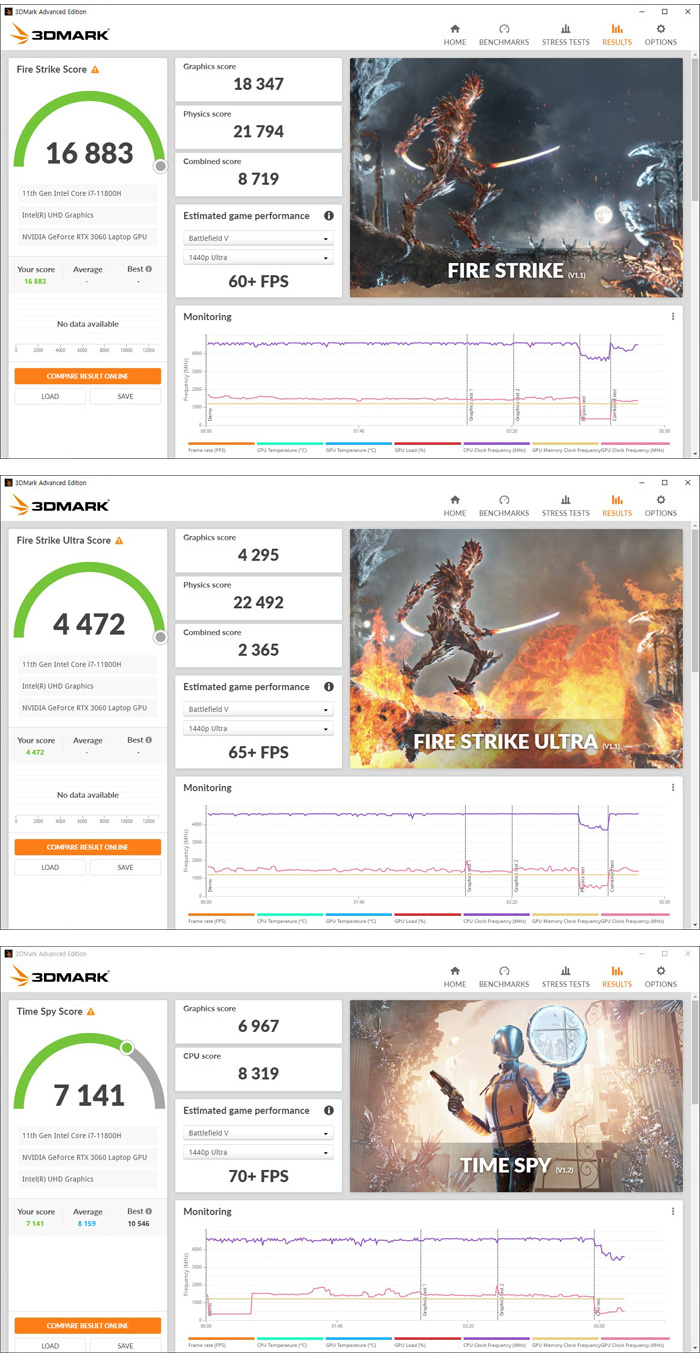Open Monitoring three-dot menu in Fire Strike window
This screenshot has height=1357, width=700.
[673, 317]
